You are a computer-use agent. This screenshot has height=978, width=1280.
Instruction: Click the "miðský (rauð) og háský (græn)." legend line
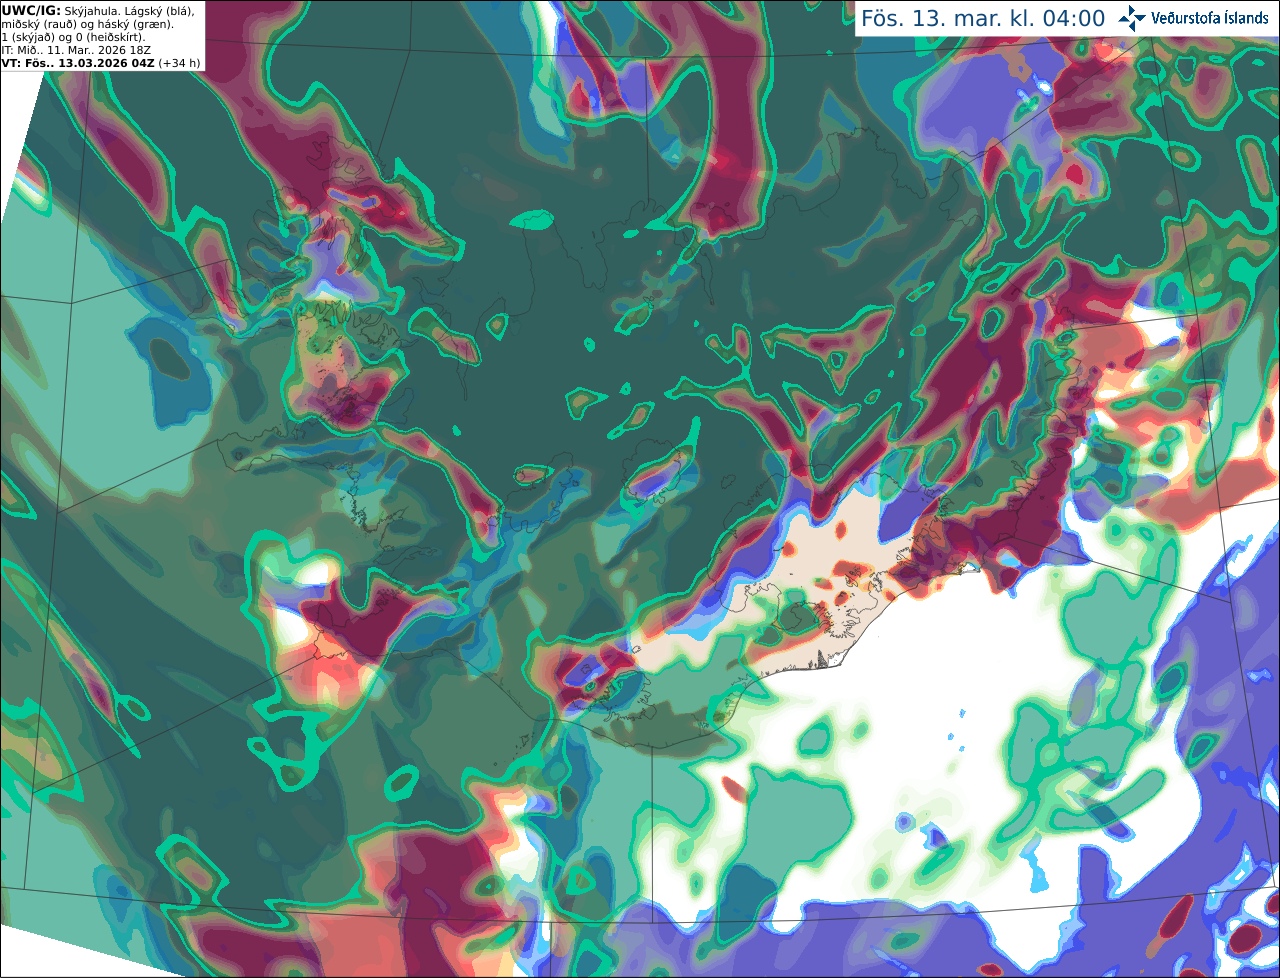(x=87, y=24)
